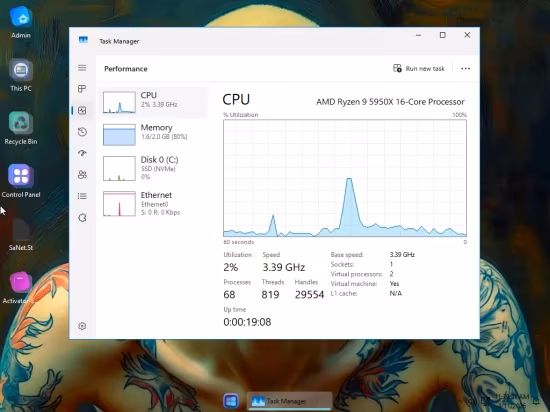Open the Recycle Bin desktop icon

pos(21,128)
